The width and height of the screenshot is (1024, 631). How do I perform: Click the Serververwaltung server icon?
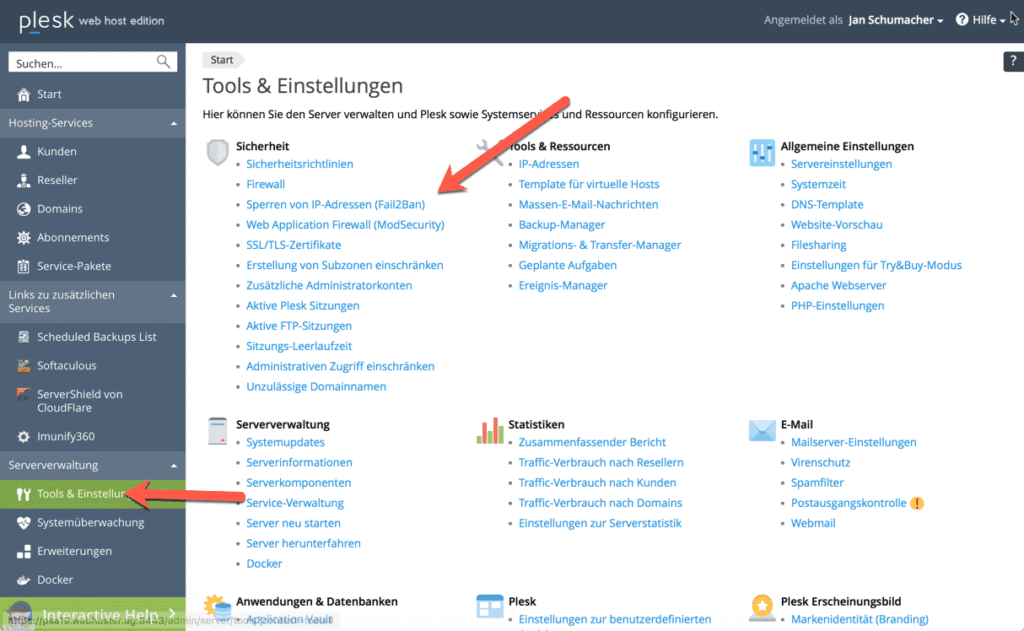click(x=217, y=431)
